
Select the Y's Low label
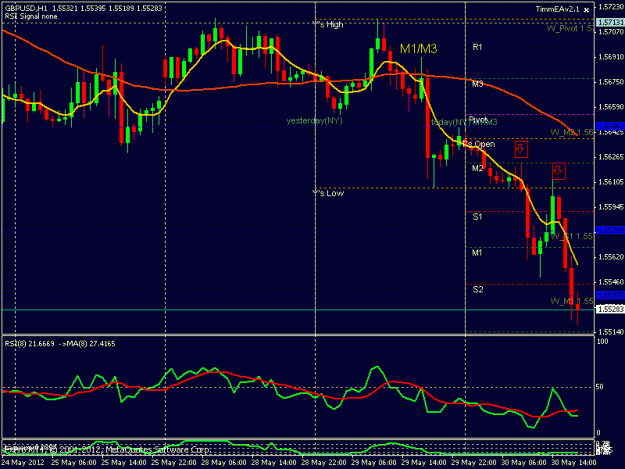[x=328, y=193]
